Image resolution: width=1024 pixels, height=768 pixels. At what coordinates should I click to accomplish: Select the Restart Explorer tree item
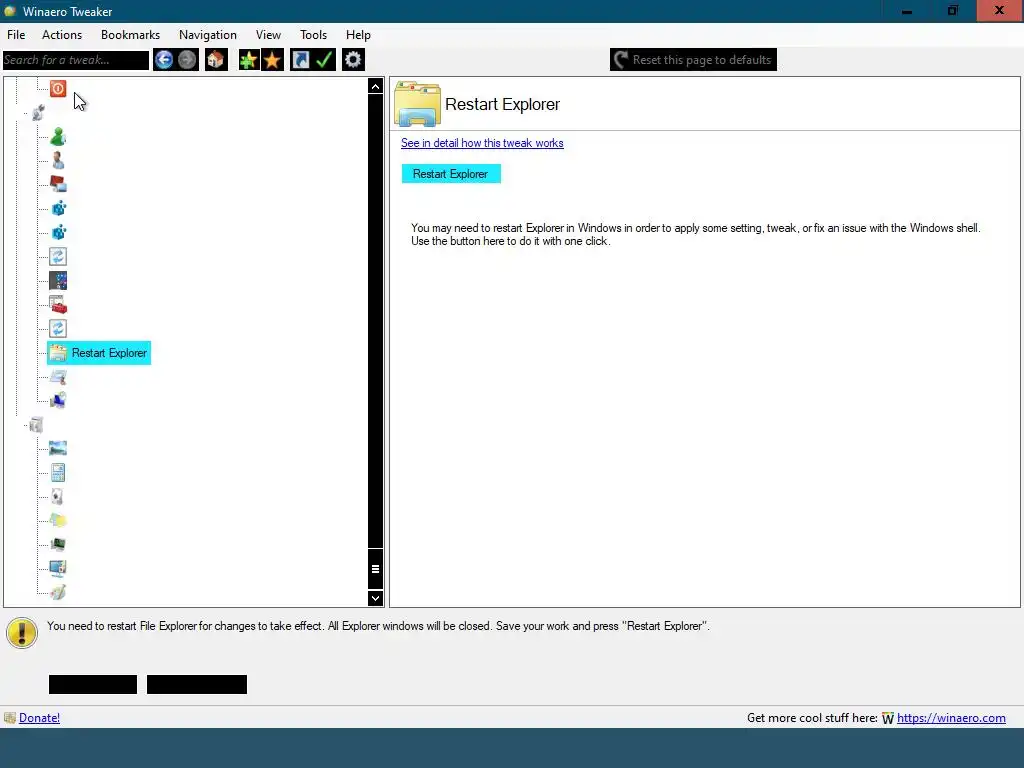point(99,353)
